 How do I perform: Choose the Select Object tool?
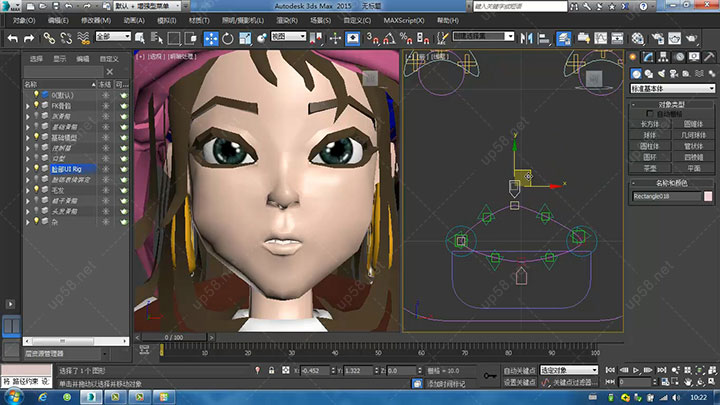[x=140, y=39]
